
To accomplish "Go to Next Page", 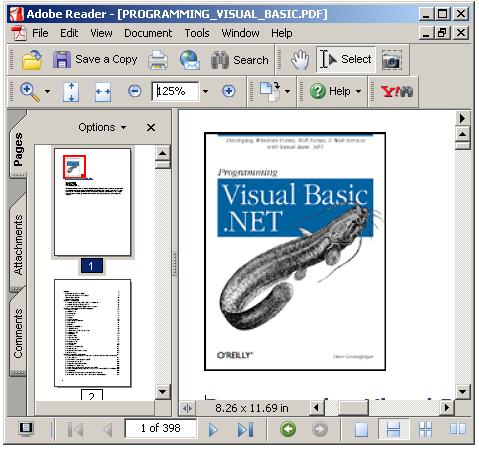I will pos(213,429).
